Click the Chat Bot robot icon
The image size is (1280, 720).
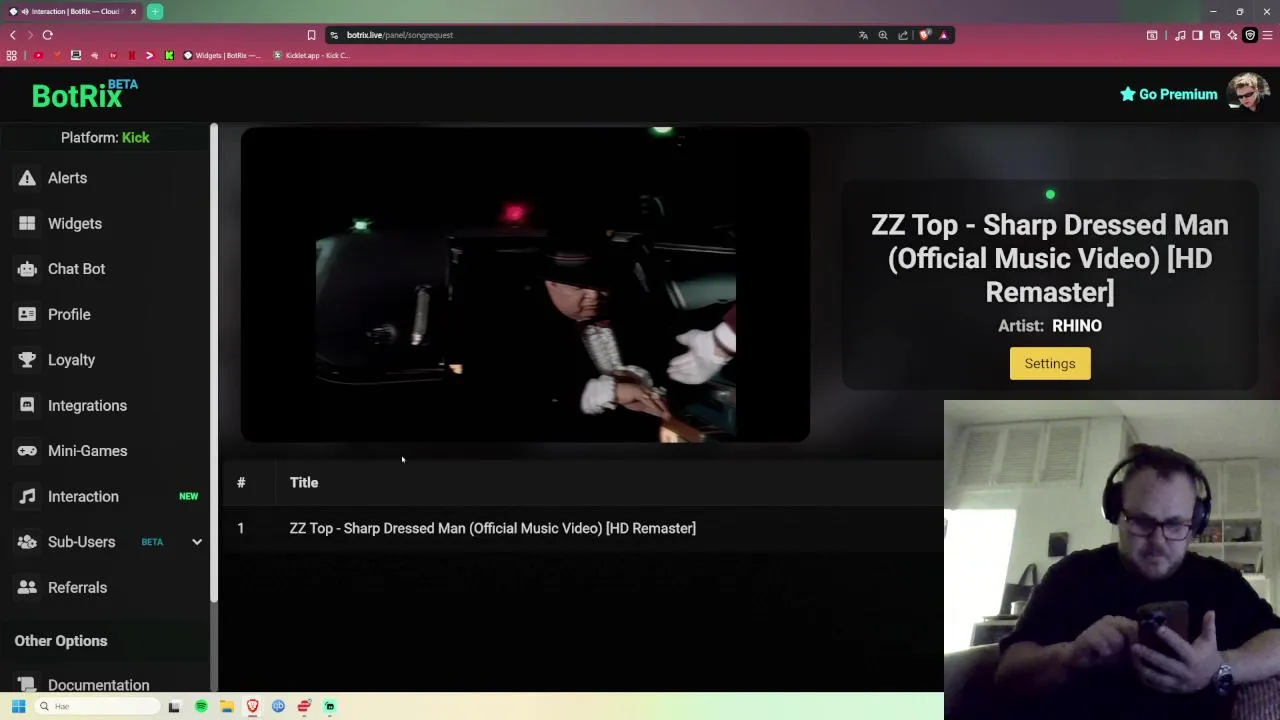pyautogui.click(x=27, y=269)
